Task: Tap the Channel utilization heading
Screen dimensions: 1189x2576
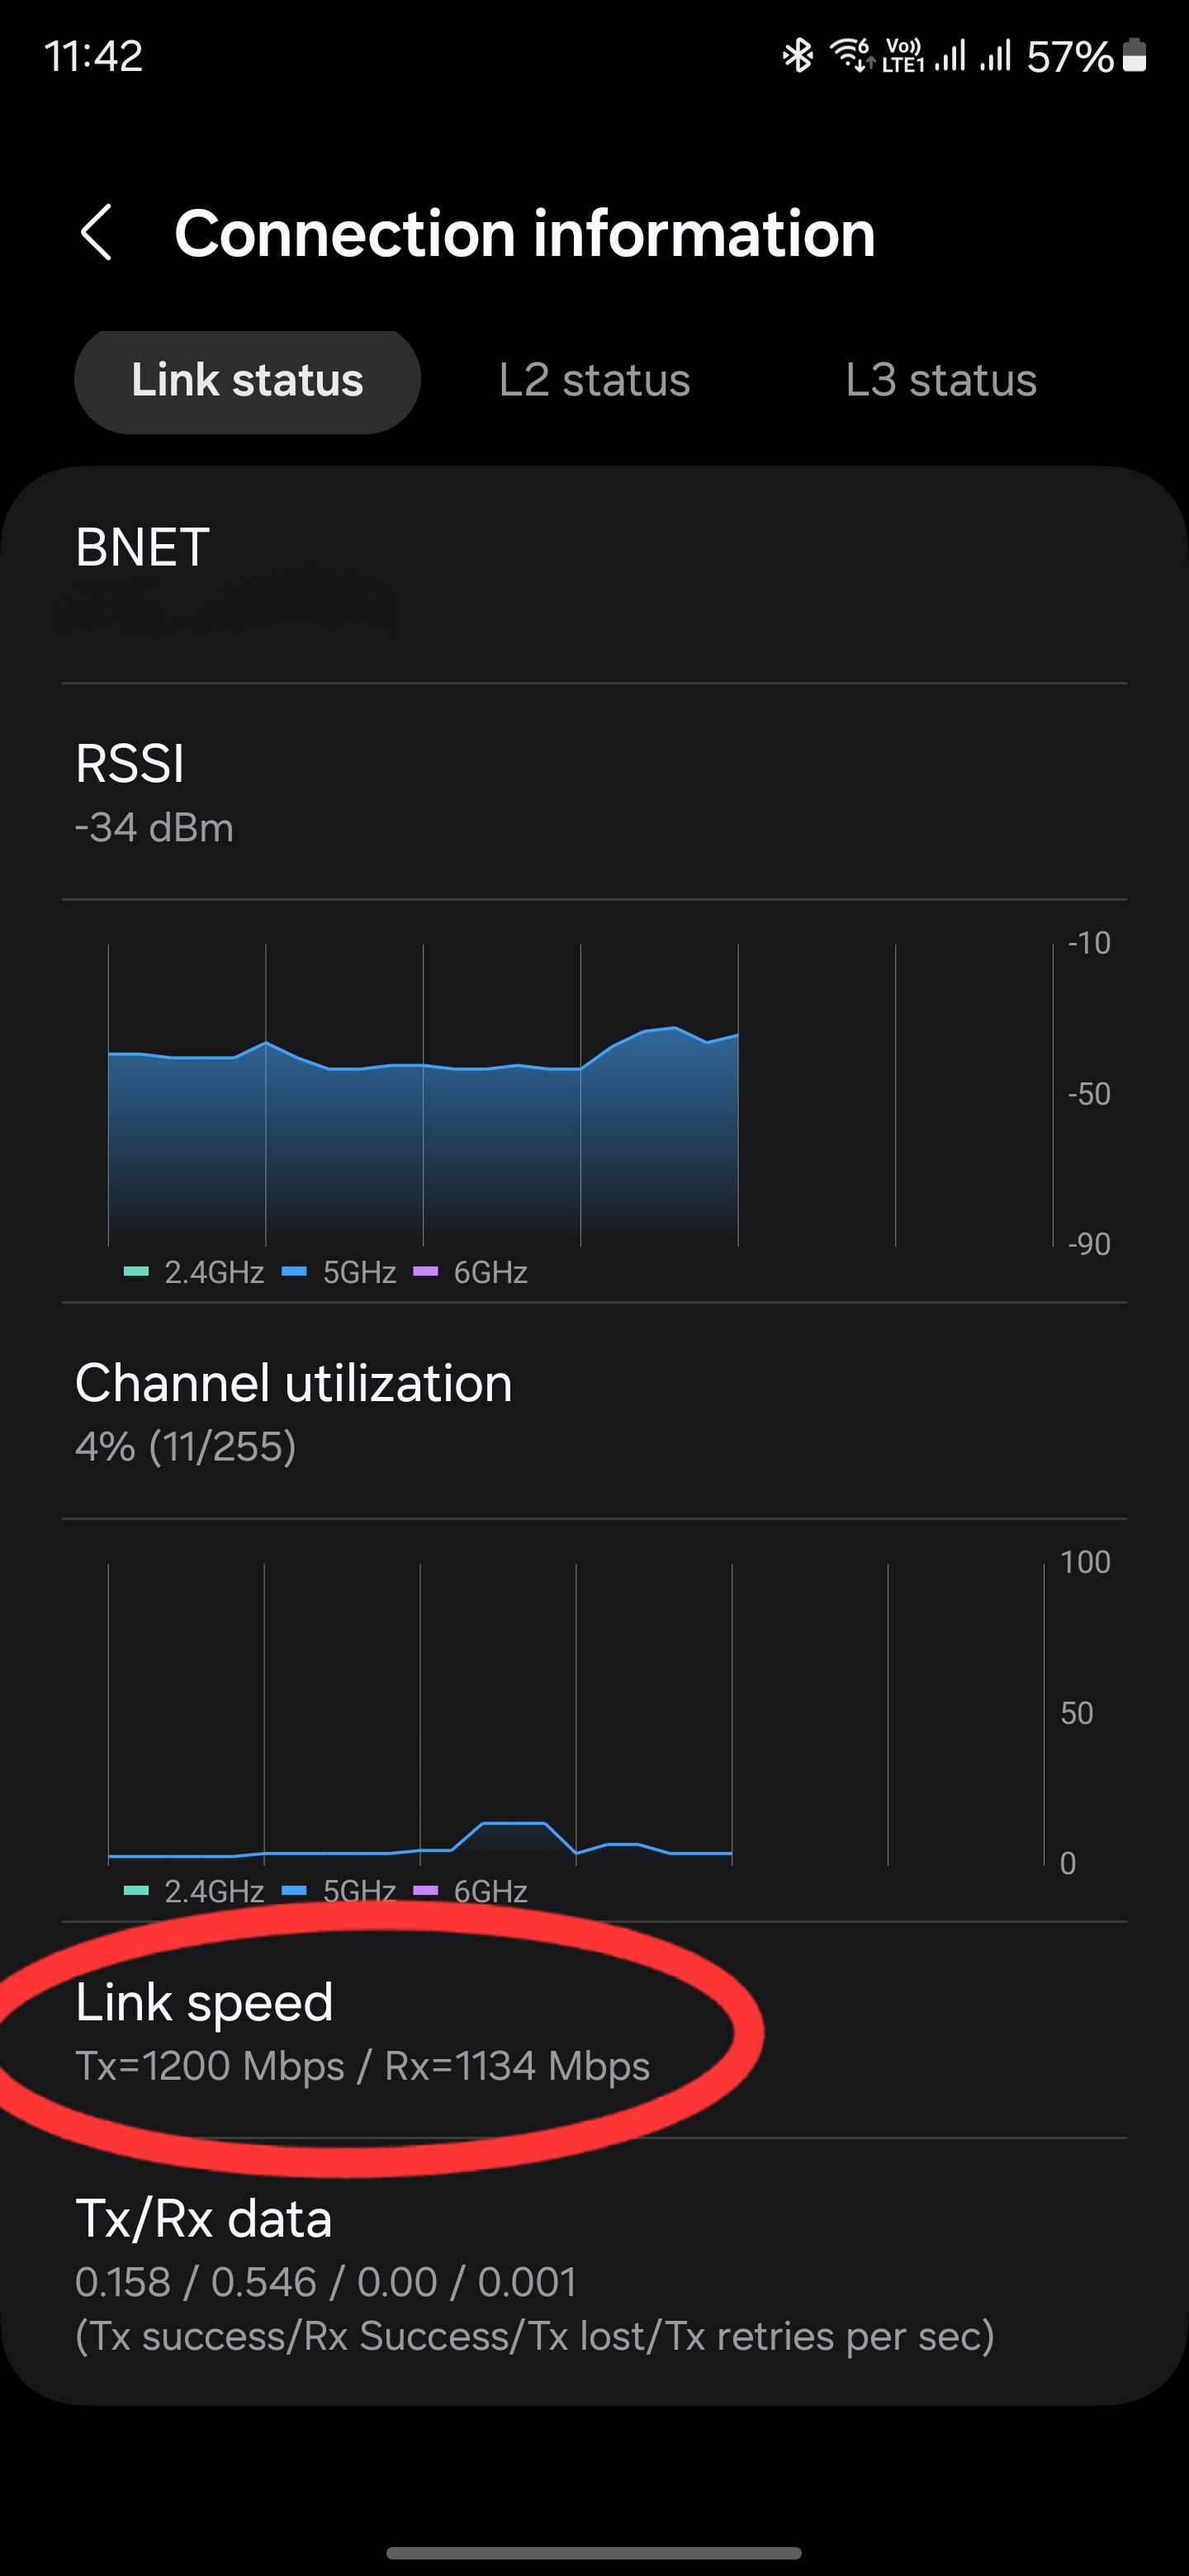Action: click(x=293, y=1384)
